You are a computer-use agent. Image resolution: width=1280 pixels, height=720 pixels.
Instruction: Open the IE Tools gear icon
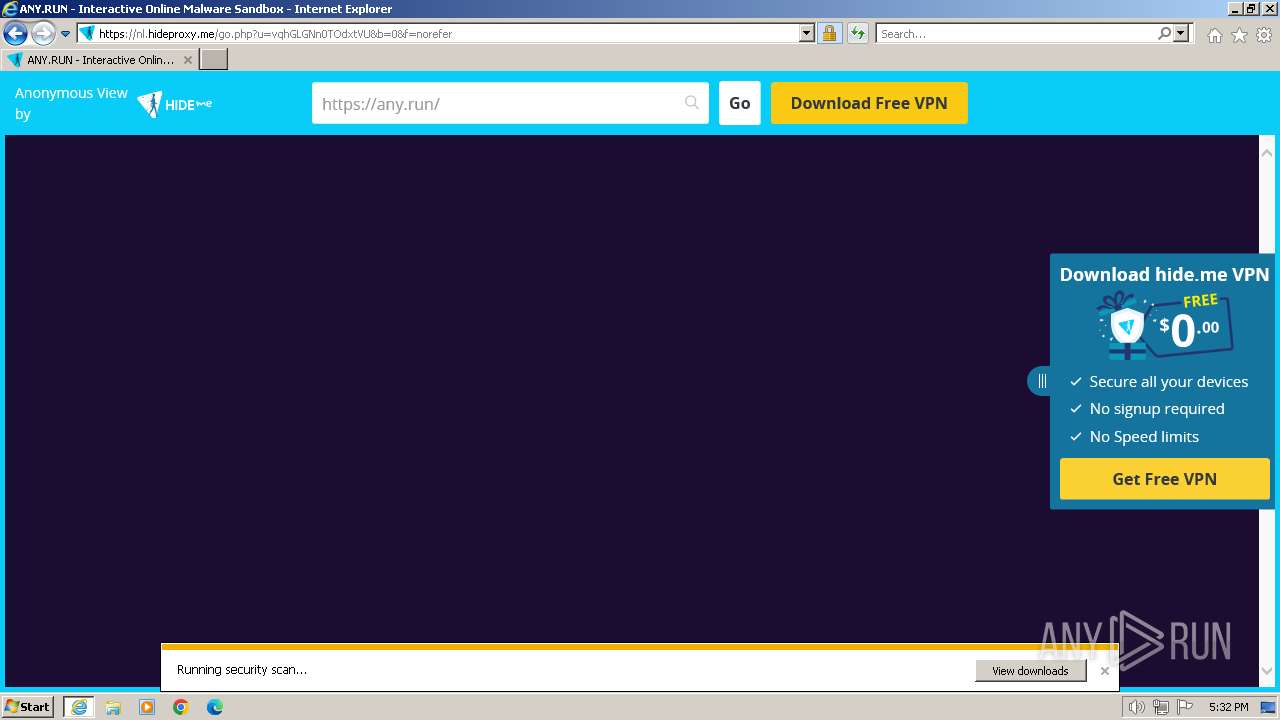(1264, 35)
